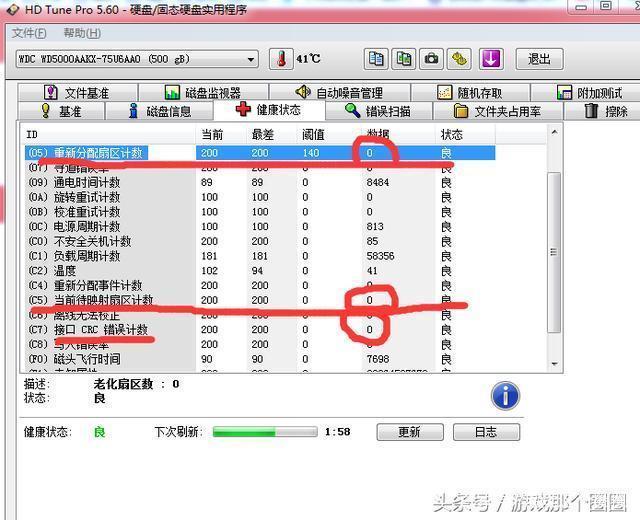The width and height of the screenshot is (640, 520).
Task: Click the blue information icon
Action: click(x=505, y=396)
